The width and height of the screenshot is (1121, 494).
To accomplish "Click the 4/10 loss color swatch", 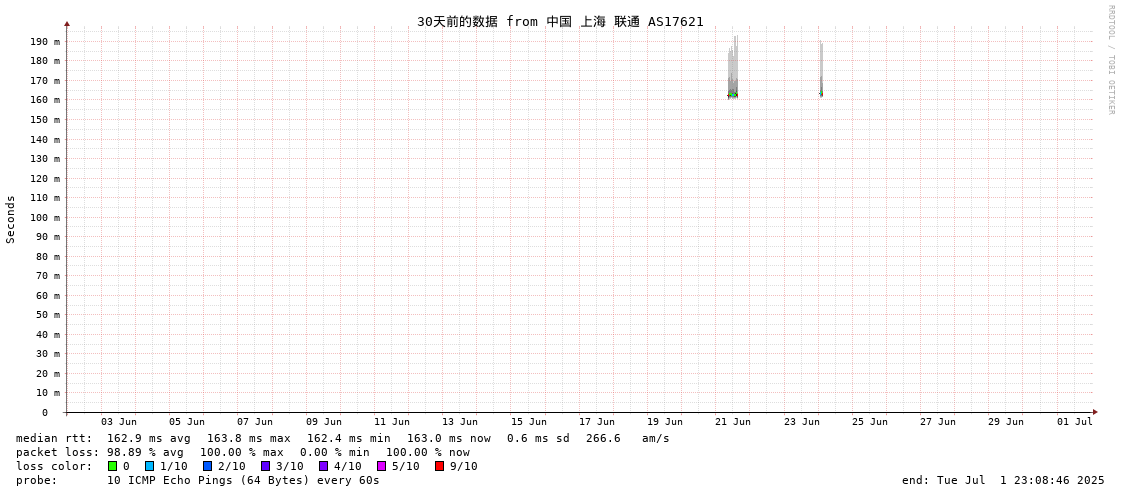I will point(323,466).
